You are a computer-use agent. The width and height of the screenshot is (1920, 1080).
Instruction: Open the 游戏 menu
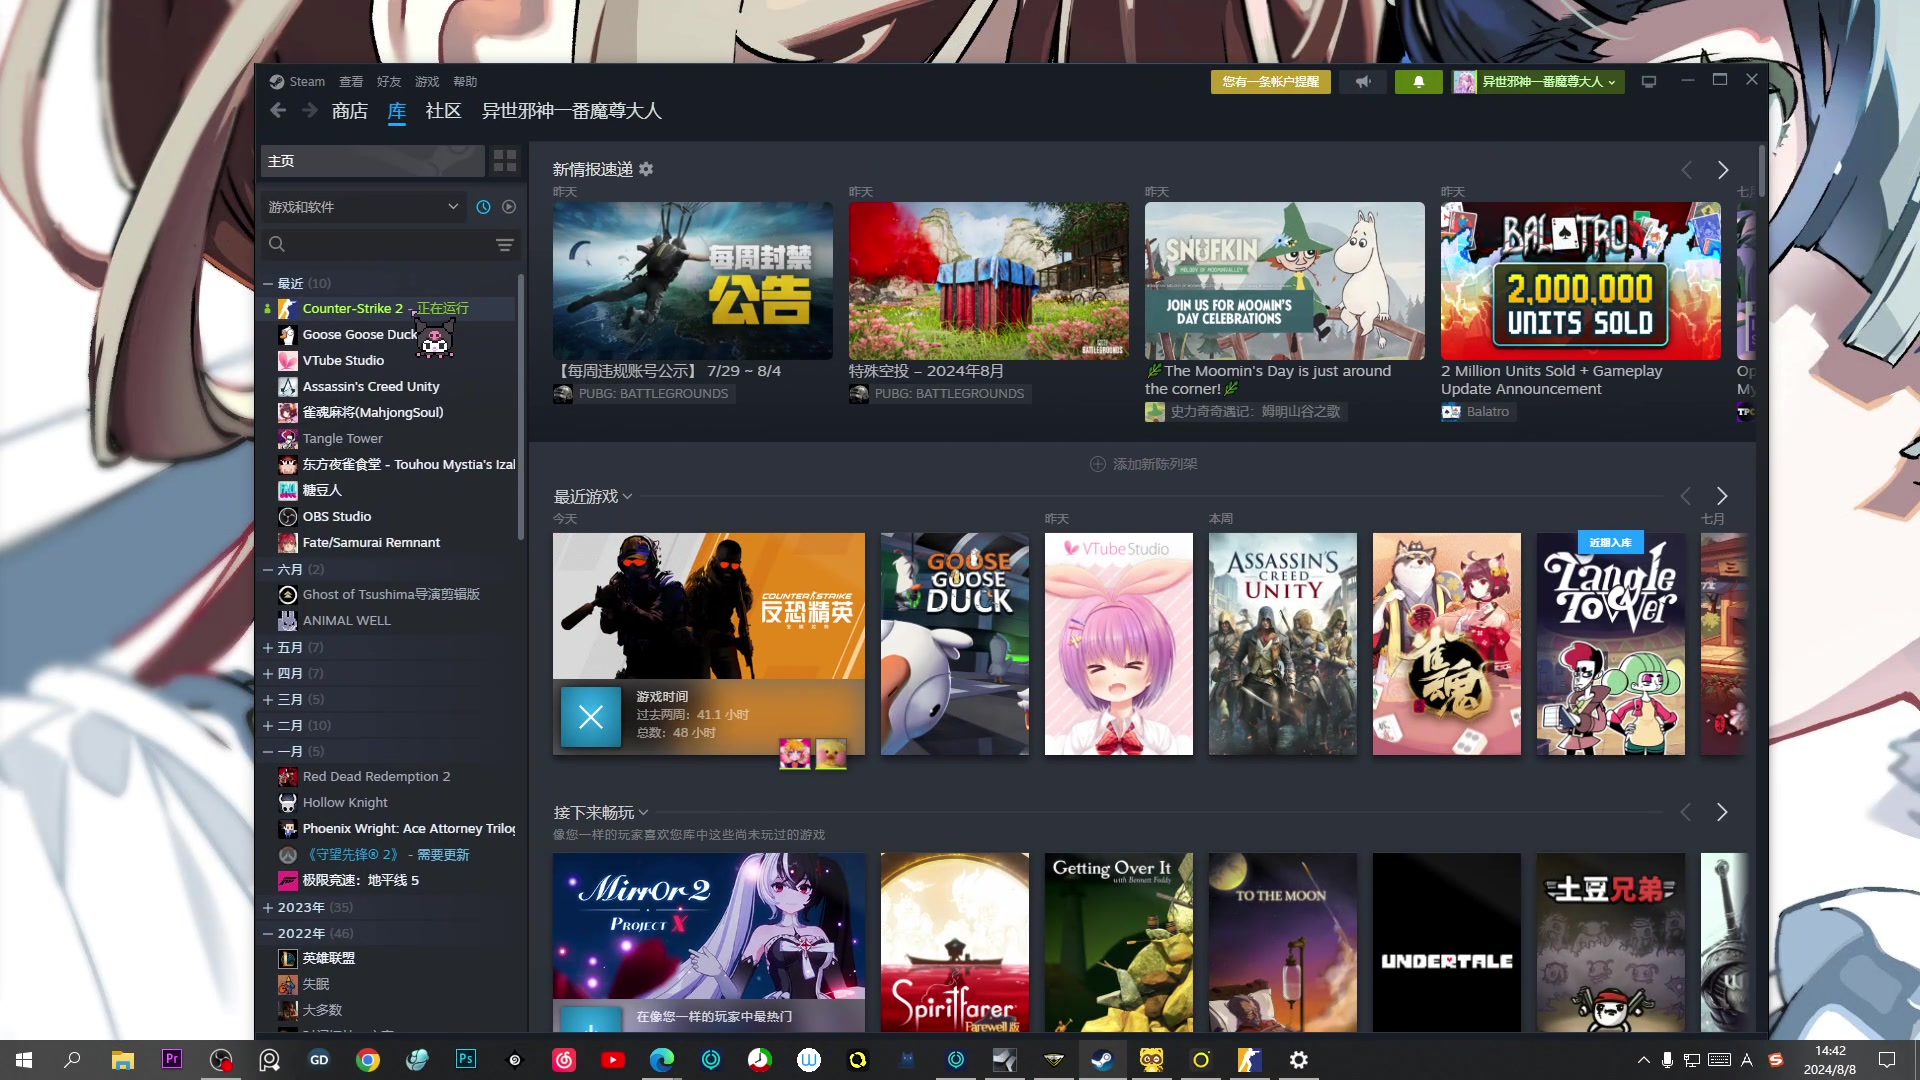[427, 82]
